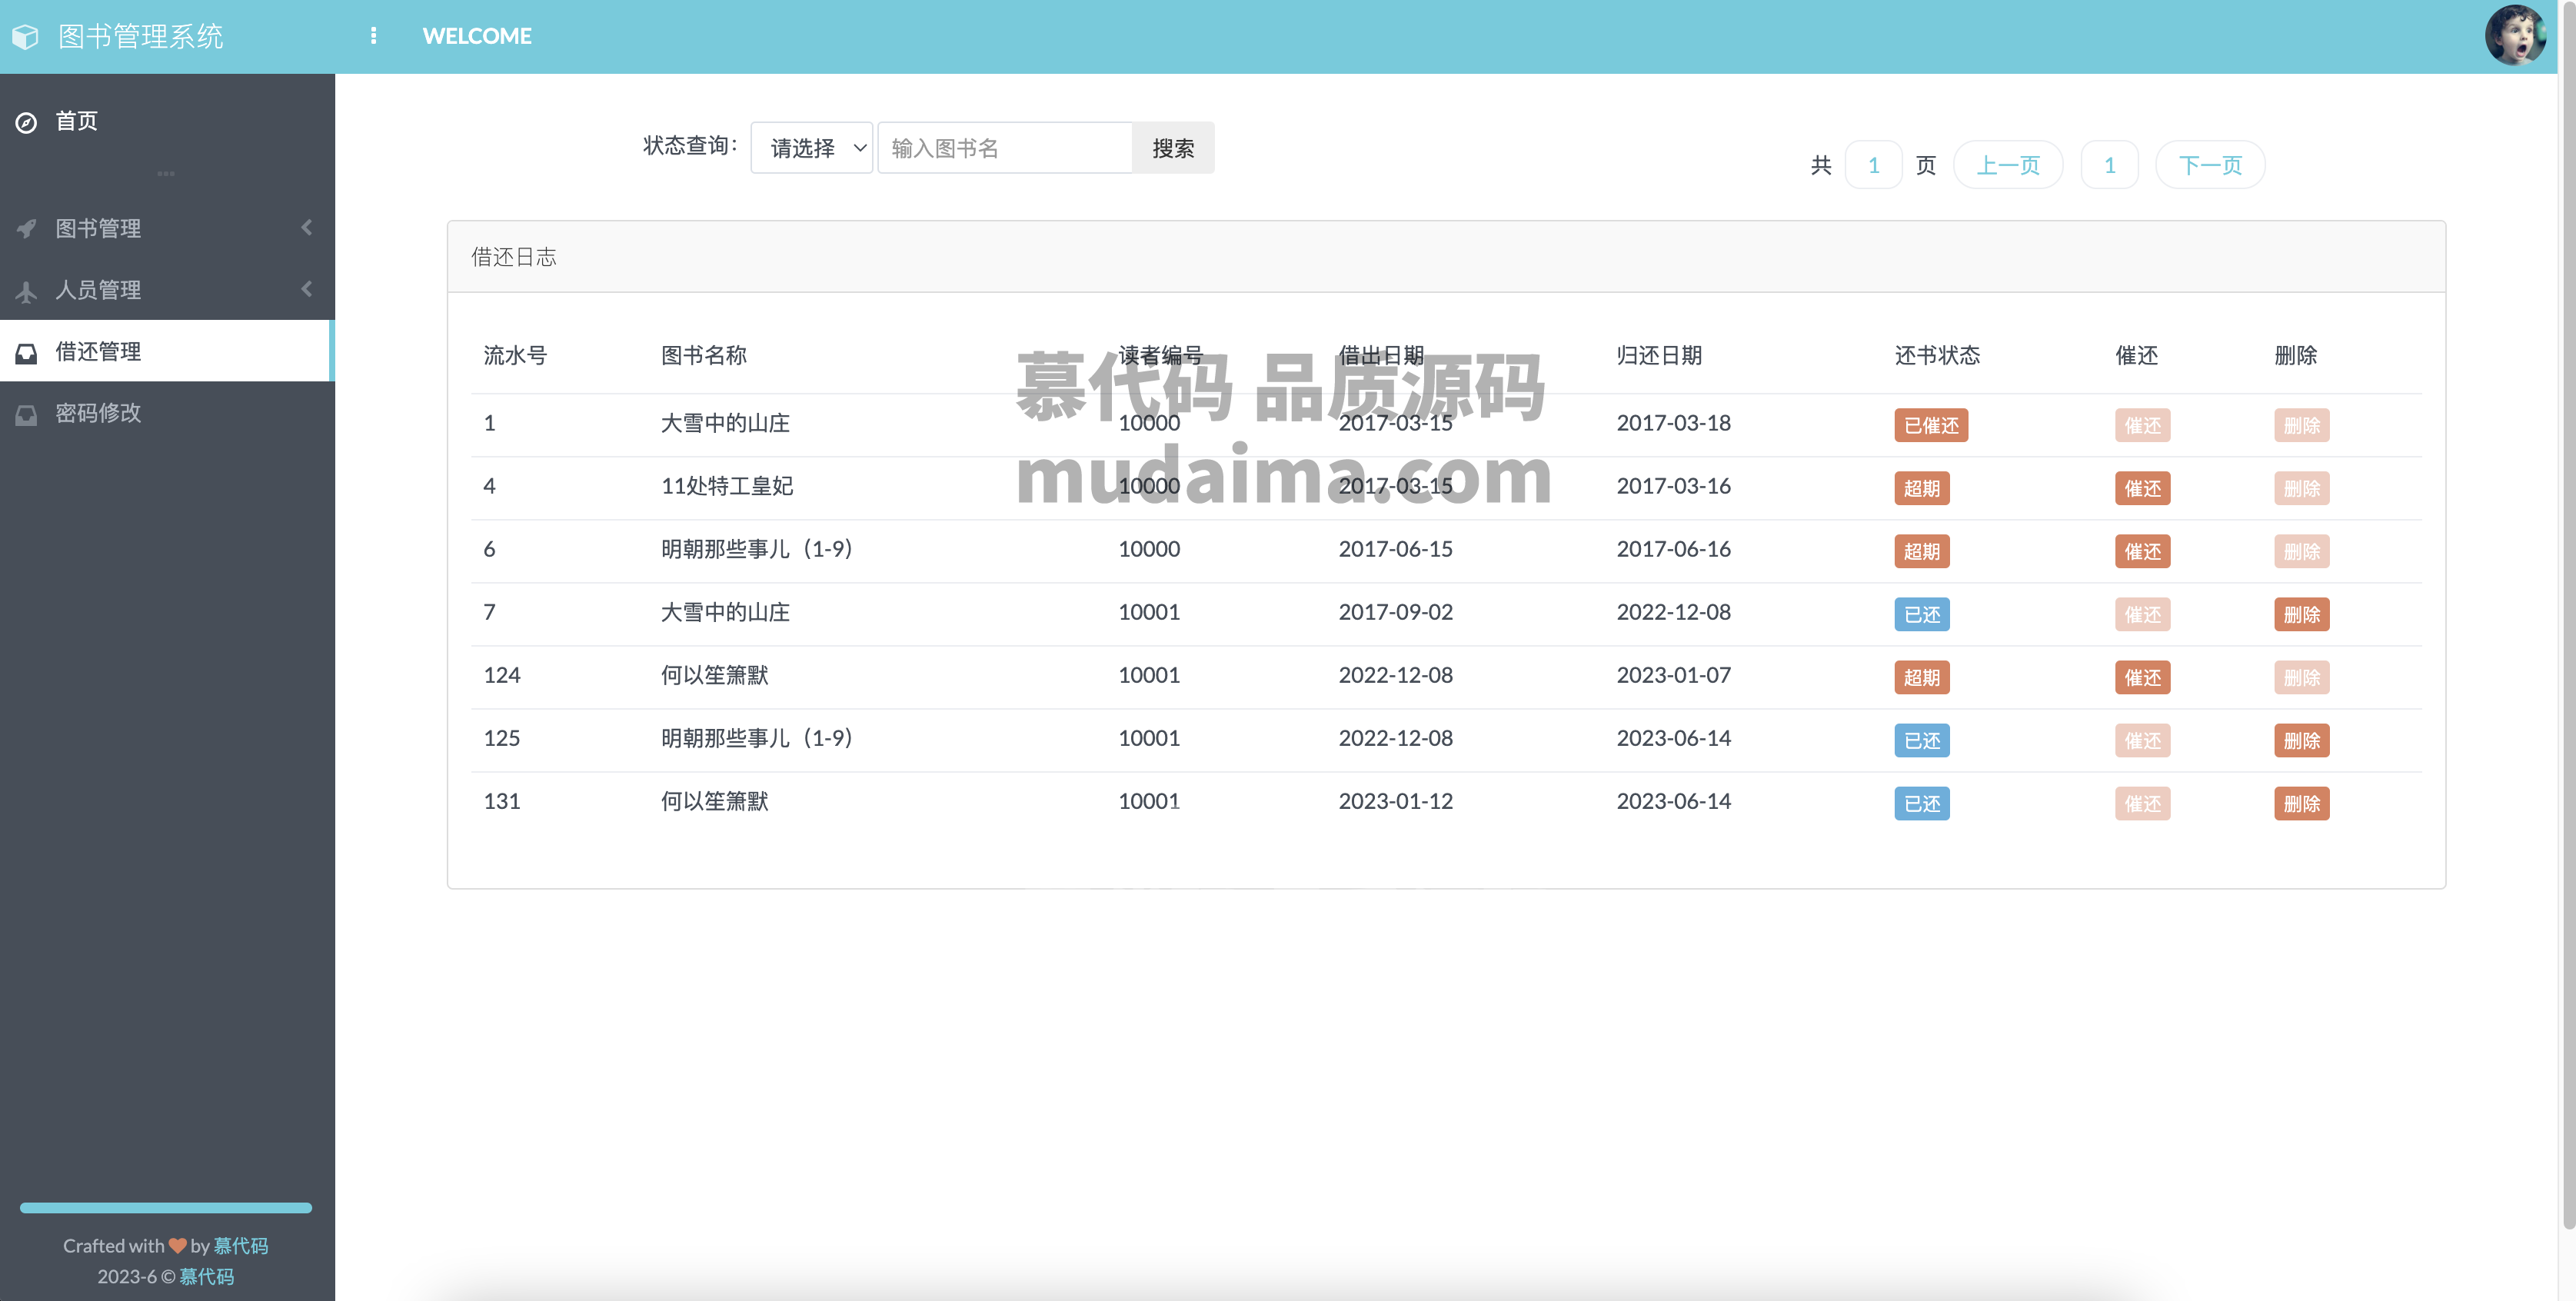Screen dimensions: 2576x1301
Task: Click 大雪中的山庄 in record 1
Action: [725, 423]
